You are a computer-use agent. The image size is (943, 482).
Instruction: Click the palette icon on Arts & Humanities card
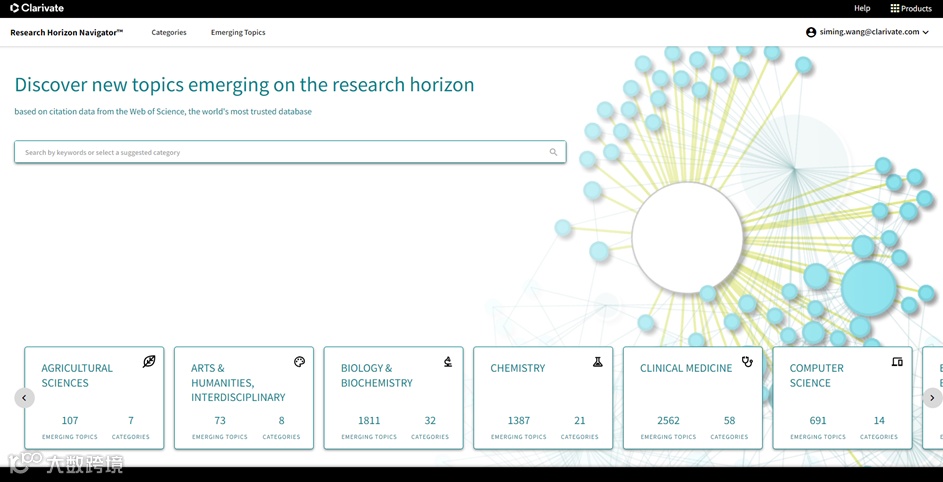[x=299, y=361]
